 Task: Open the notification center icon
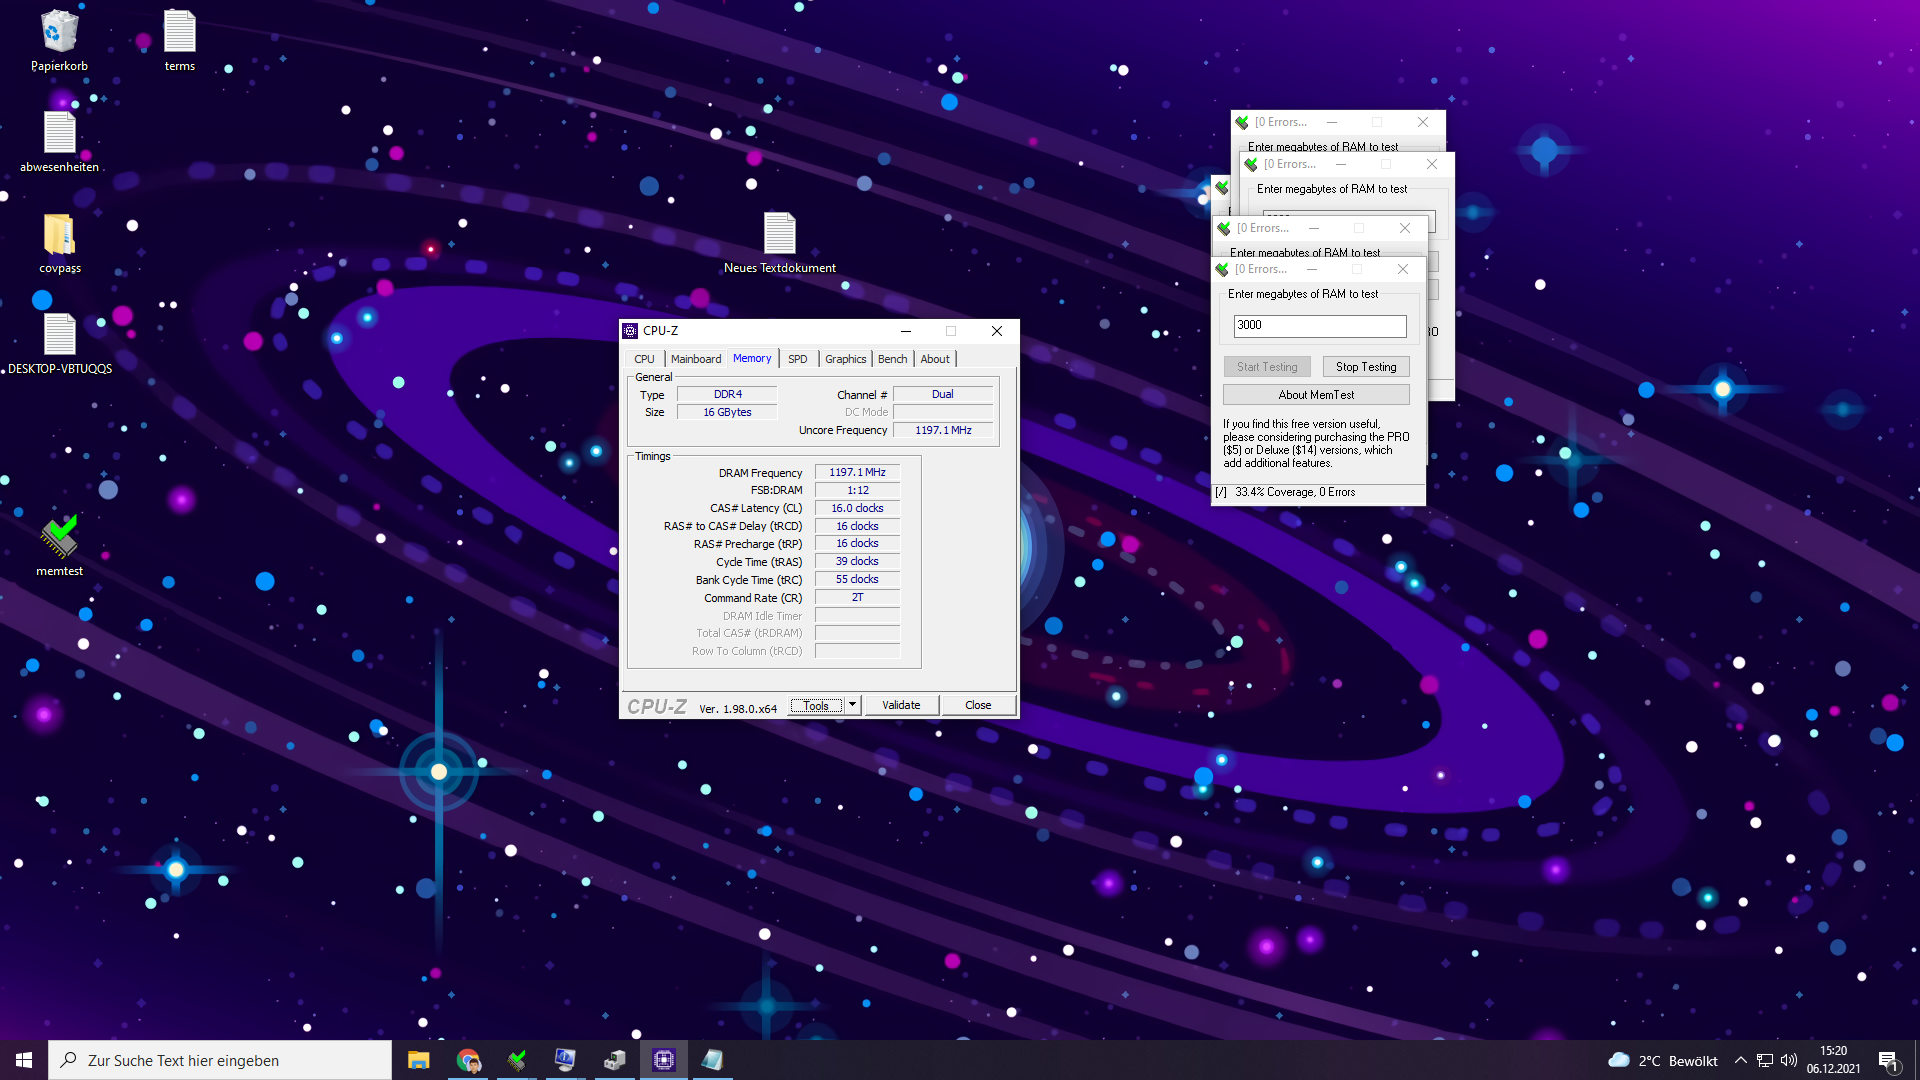point(1888,1060)
